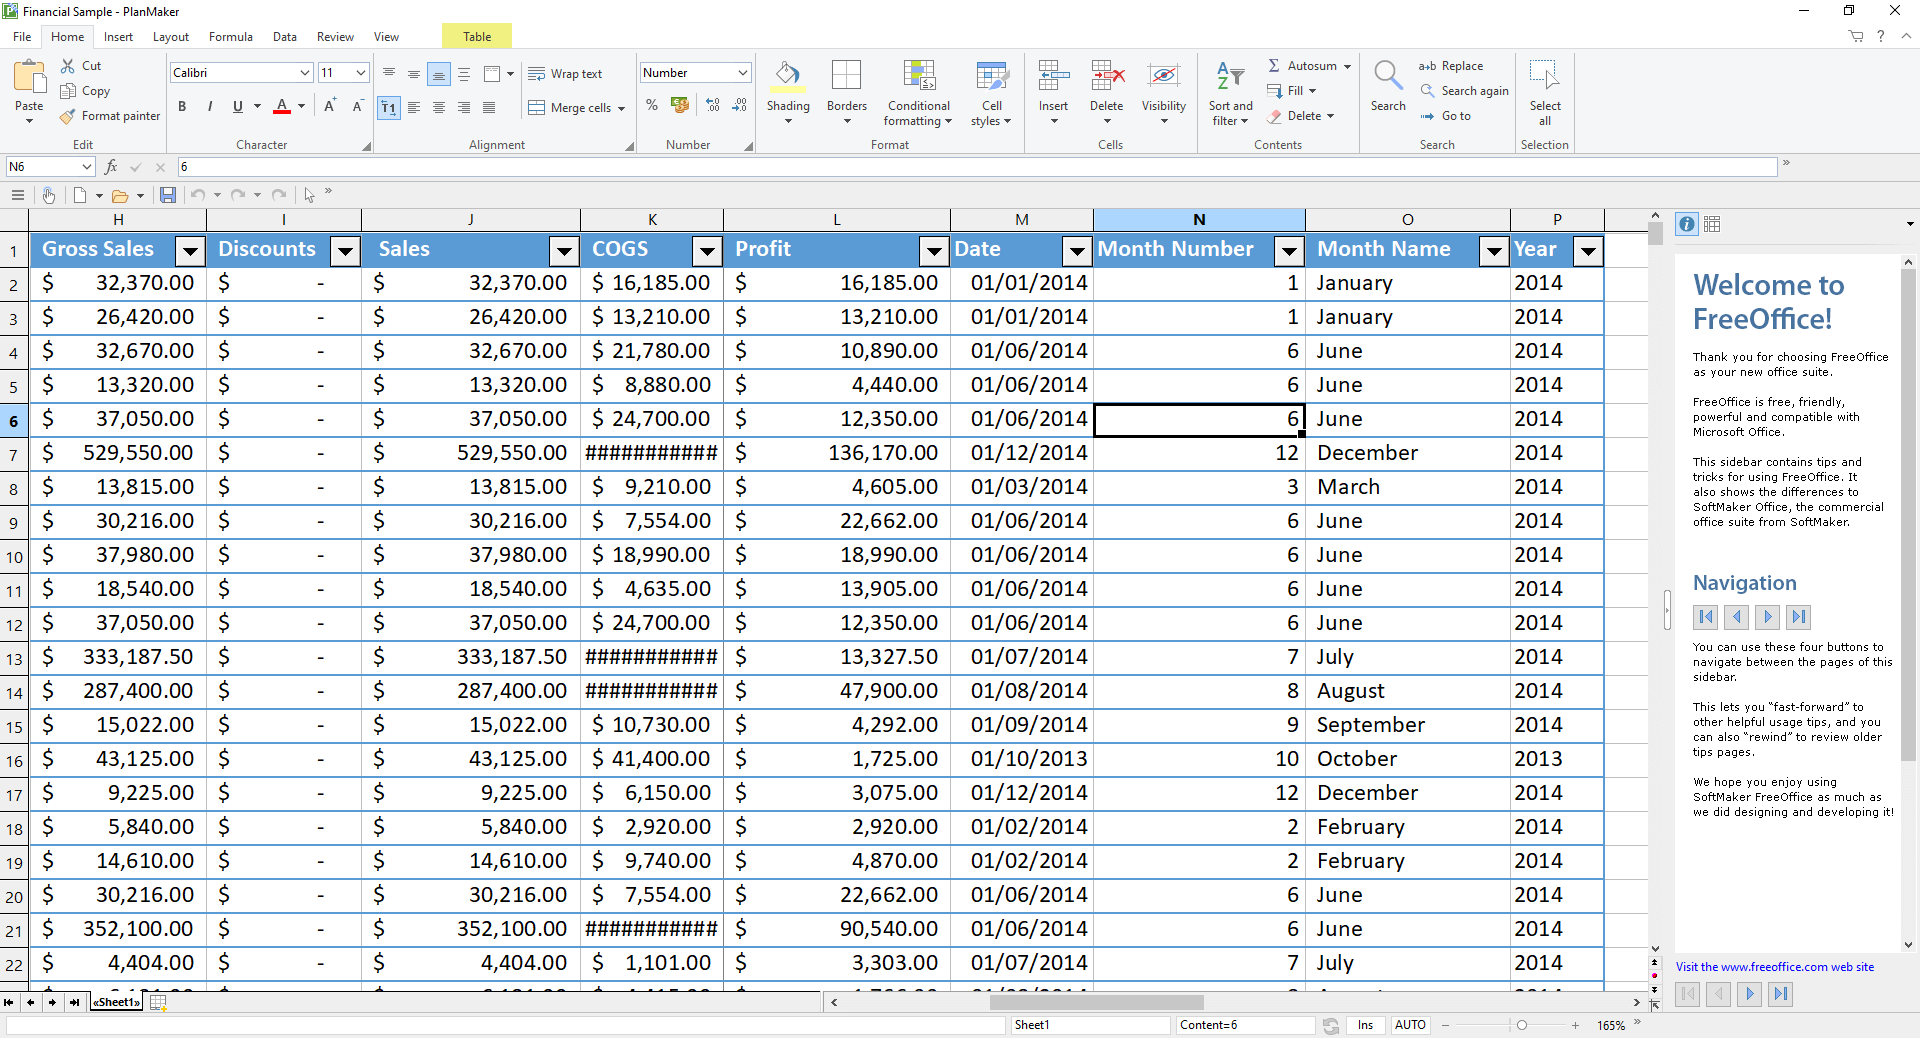This screenshot has height=1038, width=1920.
Task: Open the Table contextual tab
Action: coord(477,37)
